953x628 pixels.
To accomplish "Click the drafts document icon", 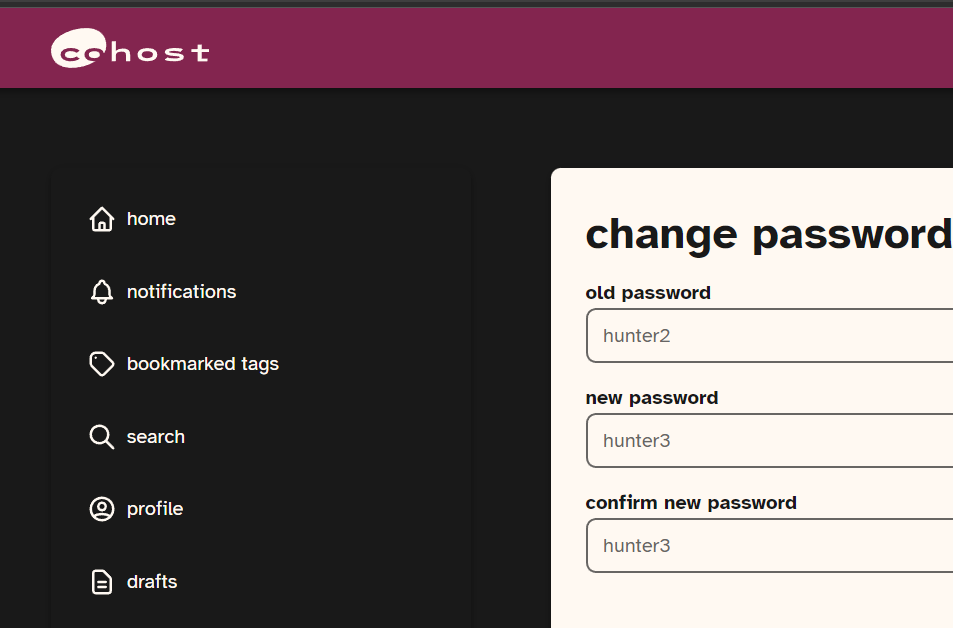I will (102, 582).
